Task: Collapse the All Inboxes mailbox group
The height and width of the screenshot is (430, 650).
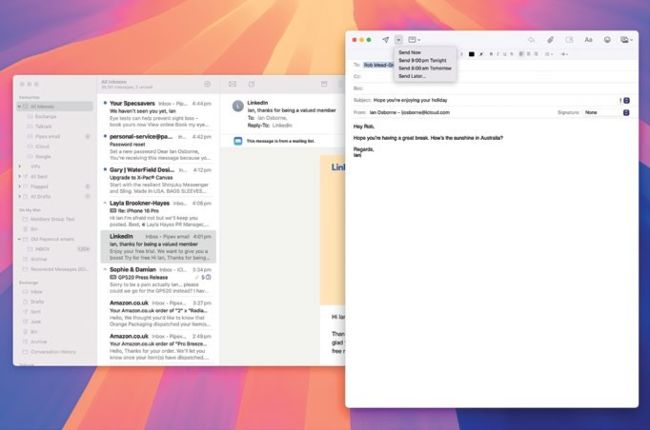Action: click(x=20, y=106)
